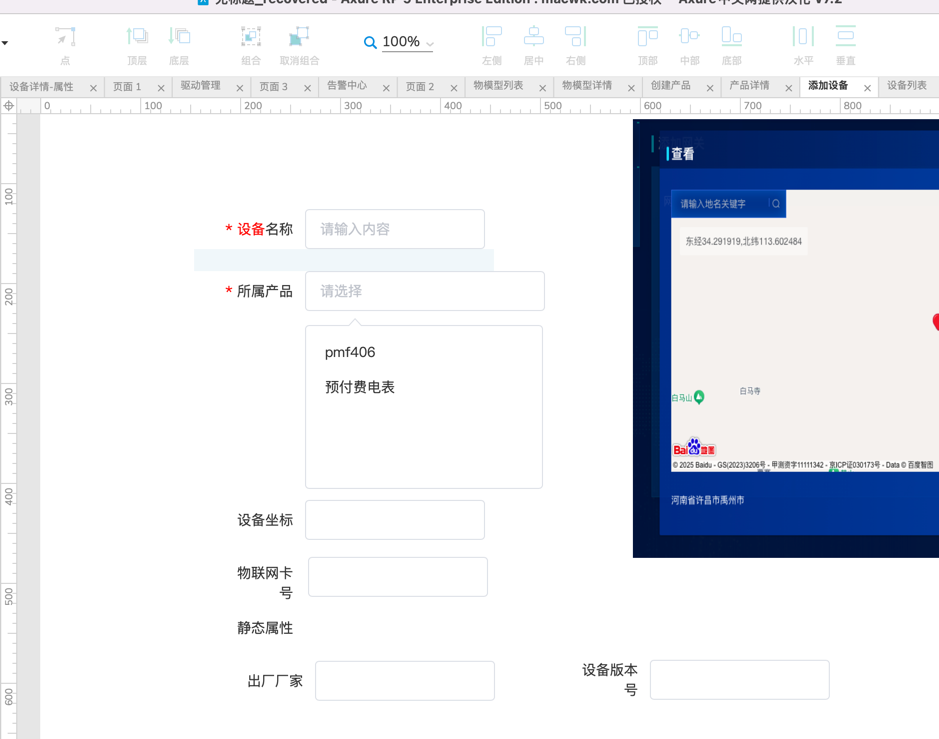Screen dimensions: 939x739
Task: Click the map location search box
Action: tap(720, 204)
